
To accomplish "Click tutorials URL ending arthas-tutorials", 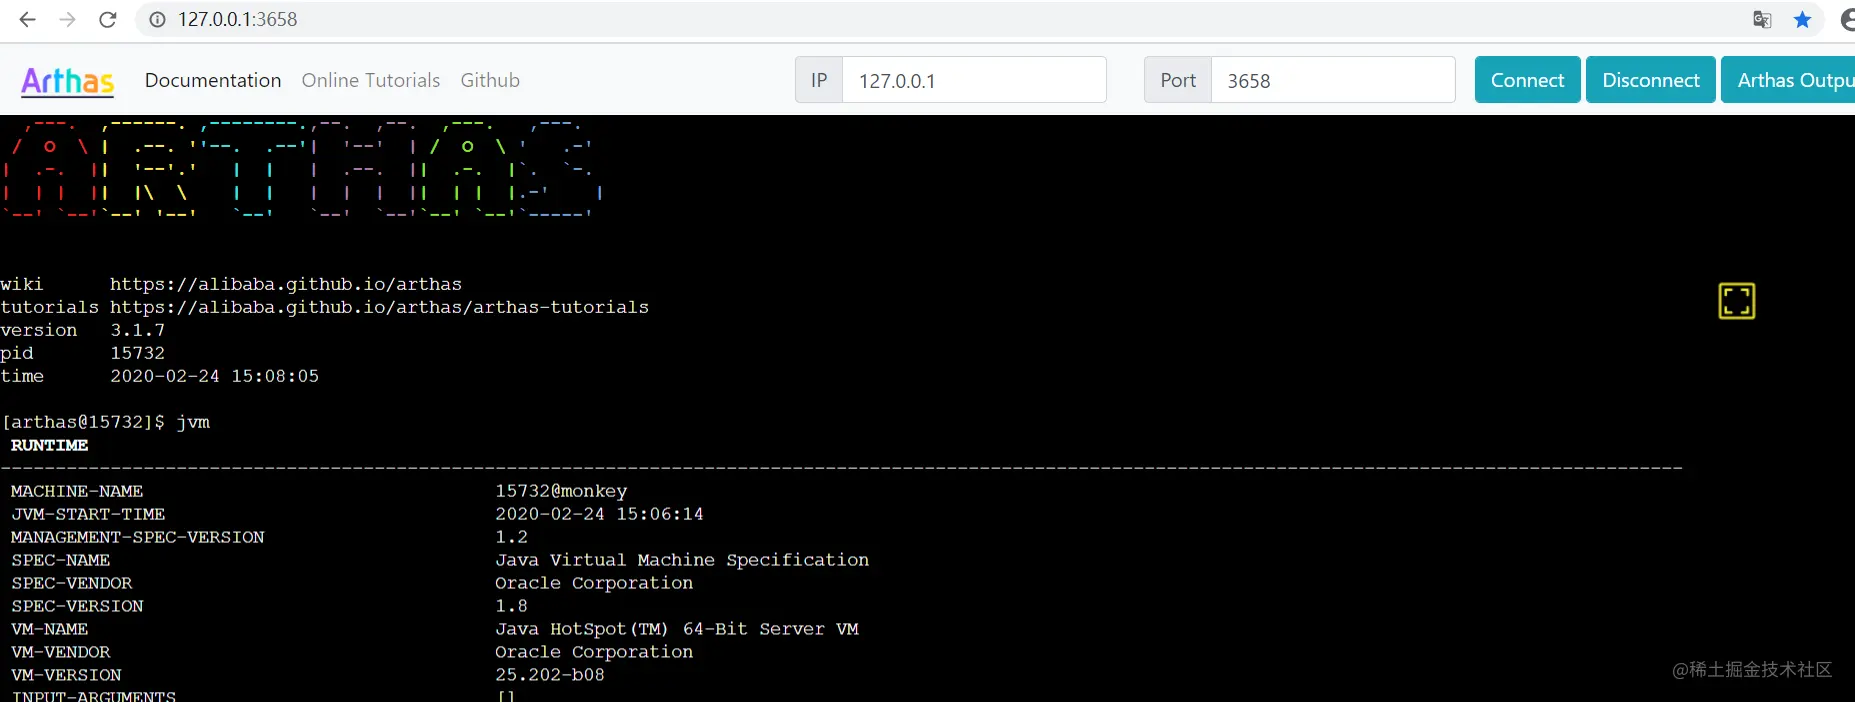I will tap(379, 307).
